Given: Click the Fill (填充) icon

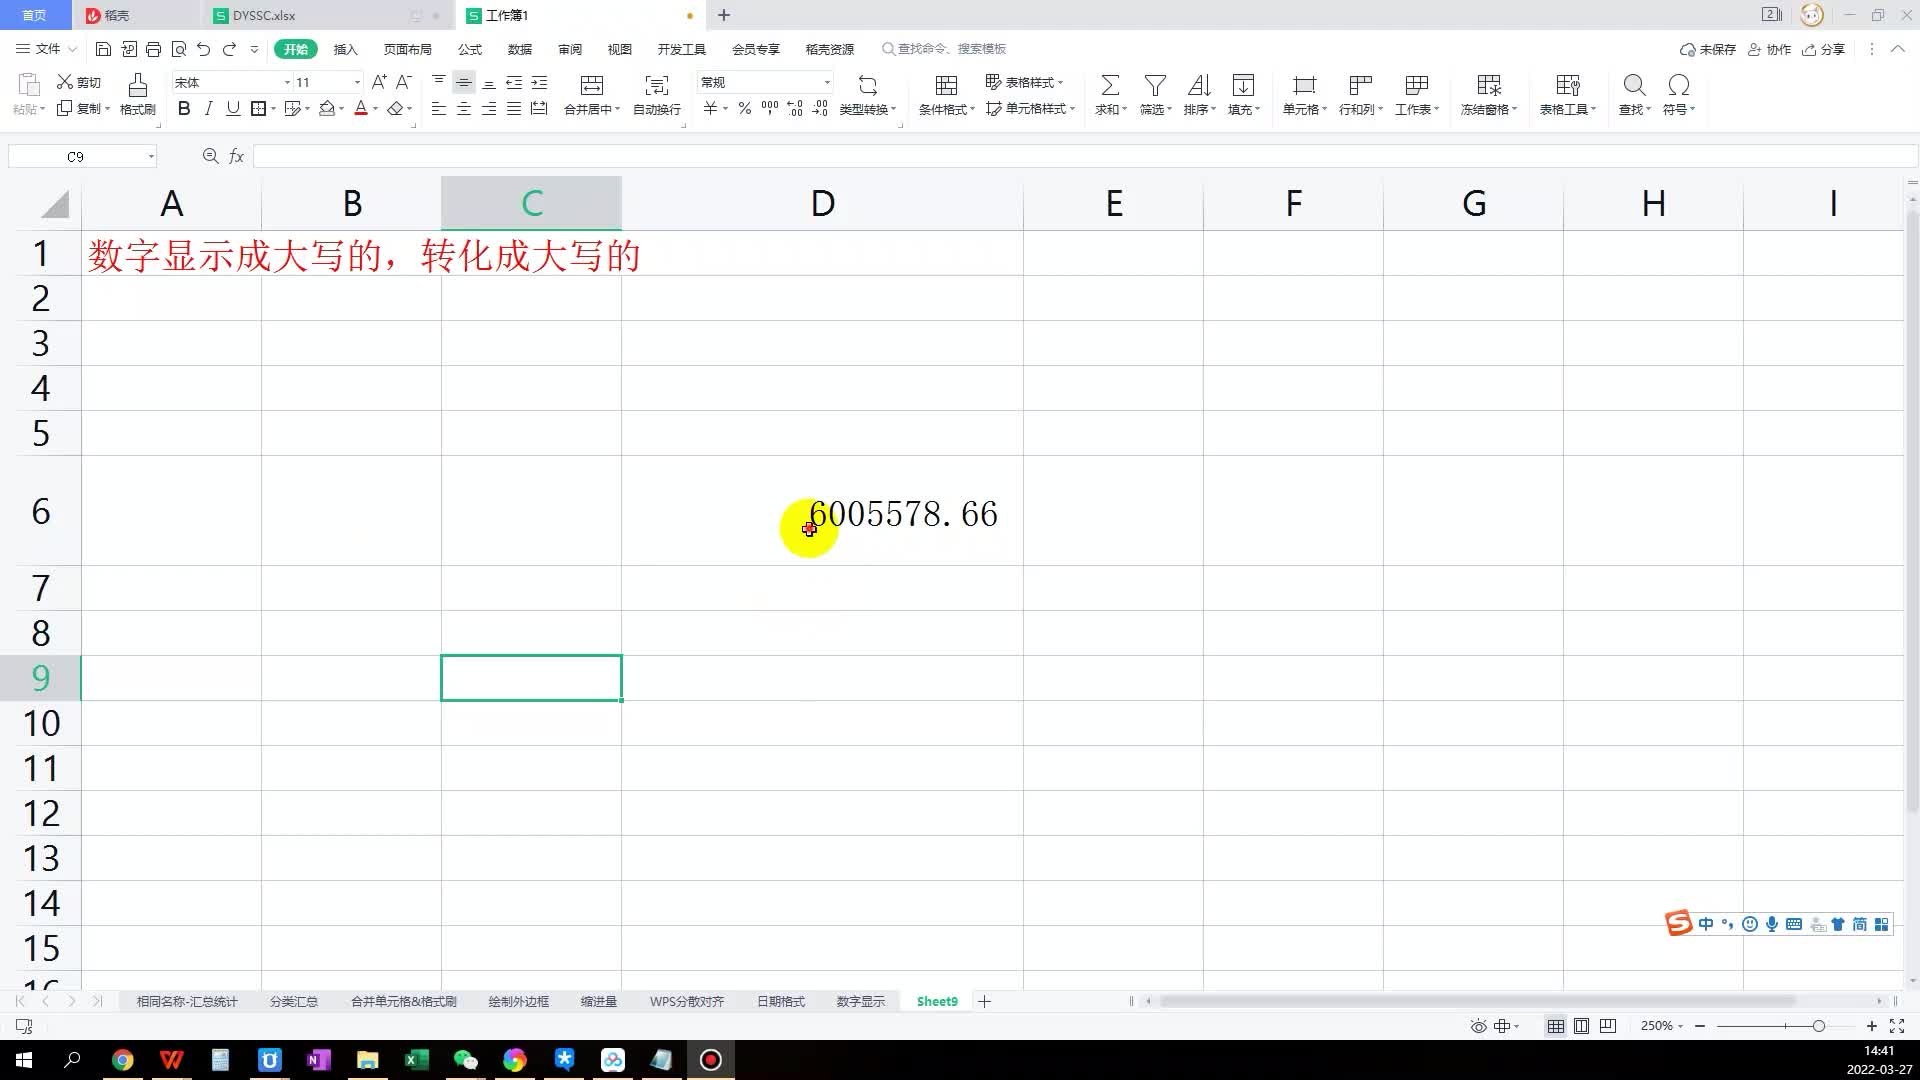Looking at the screenshot, I should pos(1243,85).
